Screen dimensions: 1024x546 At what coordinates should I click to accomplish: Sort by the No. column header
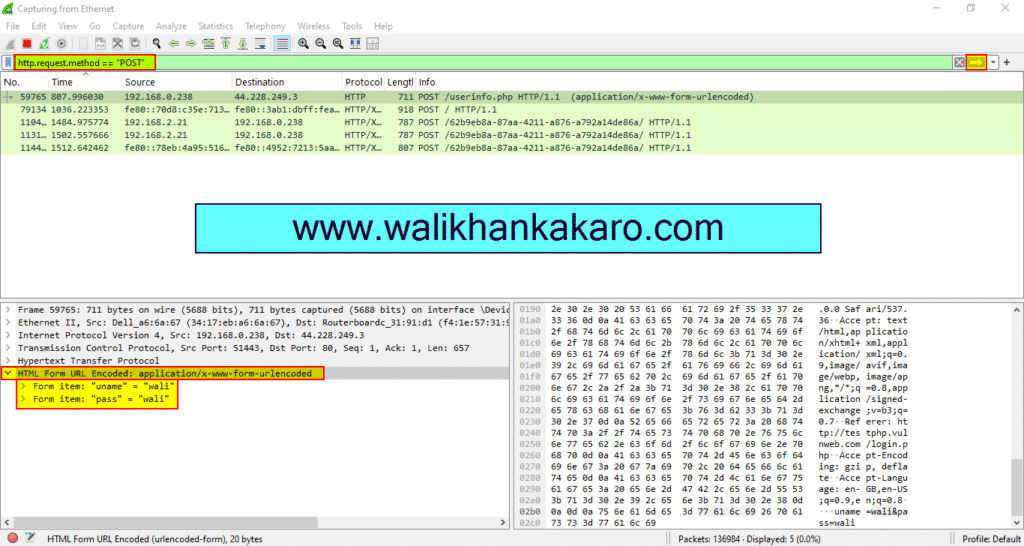tap(25, 82)
